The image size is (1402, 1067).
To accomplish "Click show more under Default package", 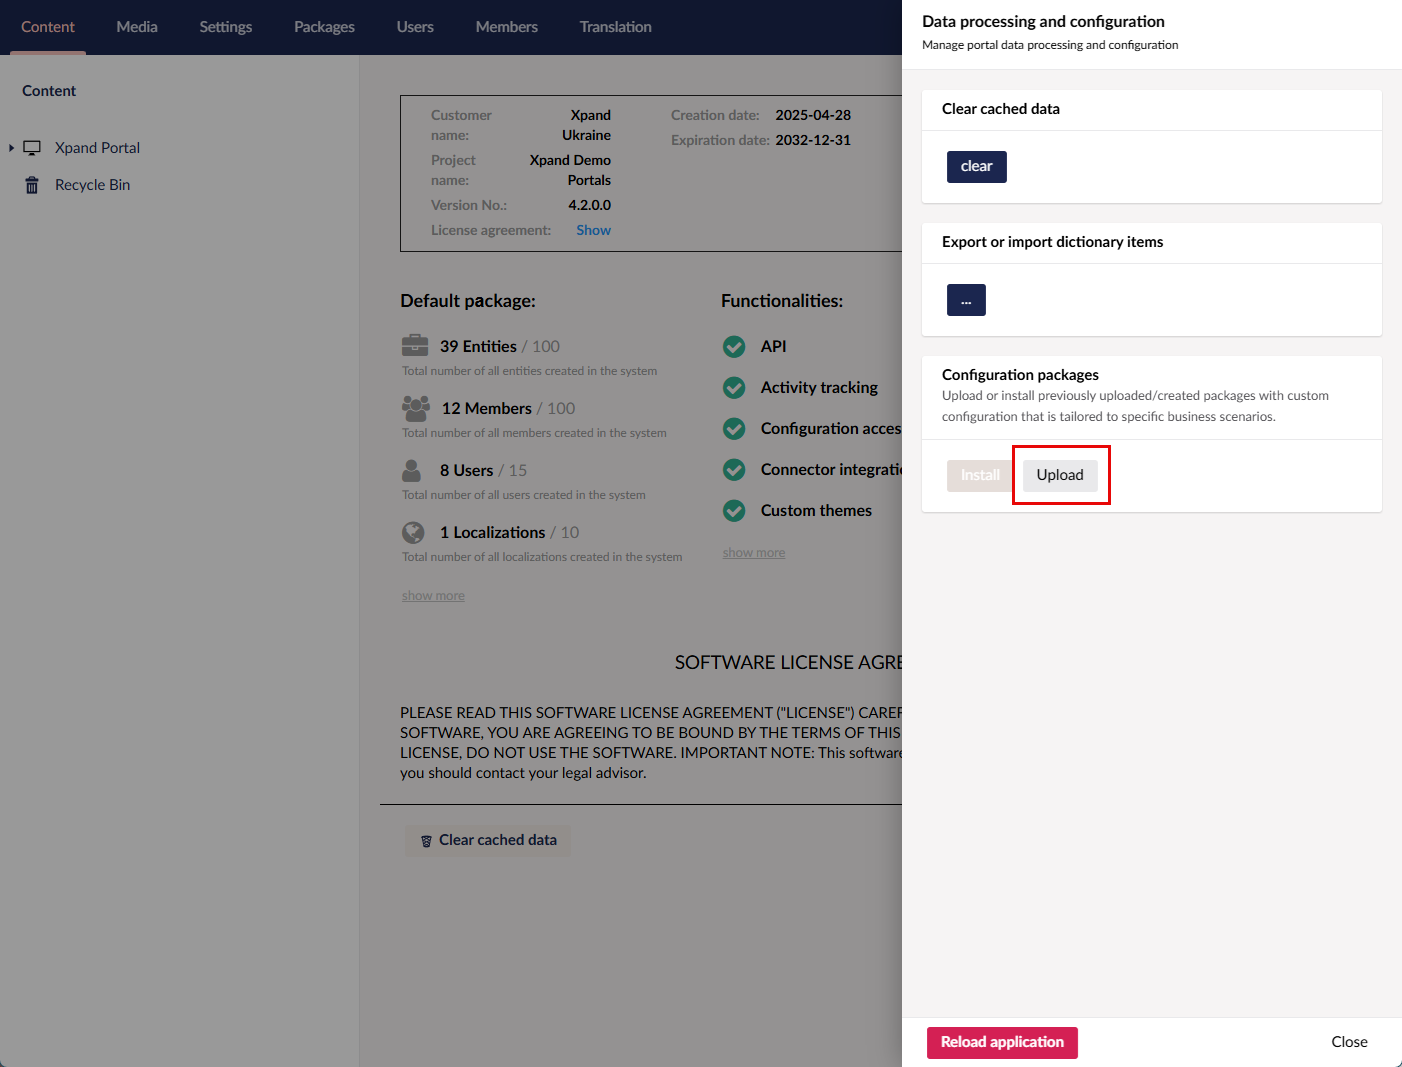I will pos(433,596).
